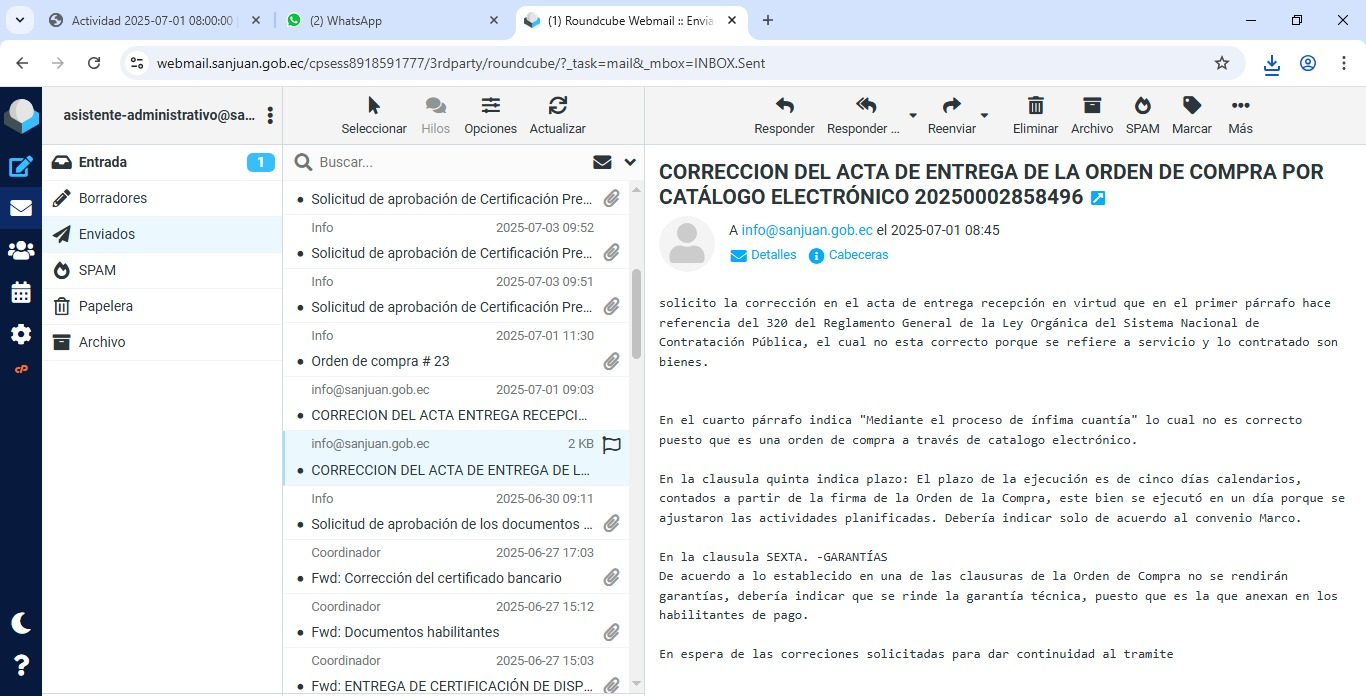Open the contacts icon in sidebar
Screen dimensions: 1366x696
tap(20, 250)
